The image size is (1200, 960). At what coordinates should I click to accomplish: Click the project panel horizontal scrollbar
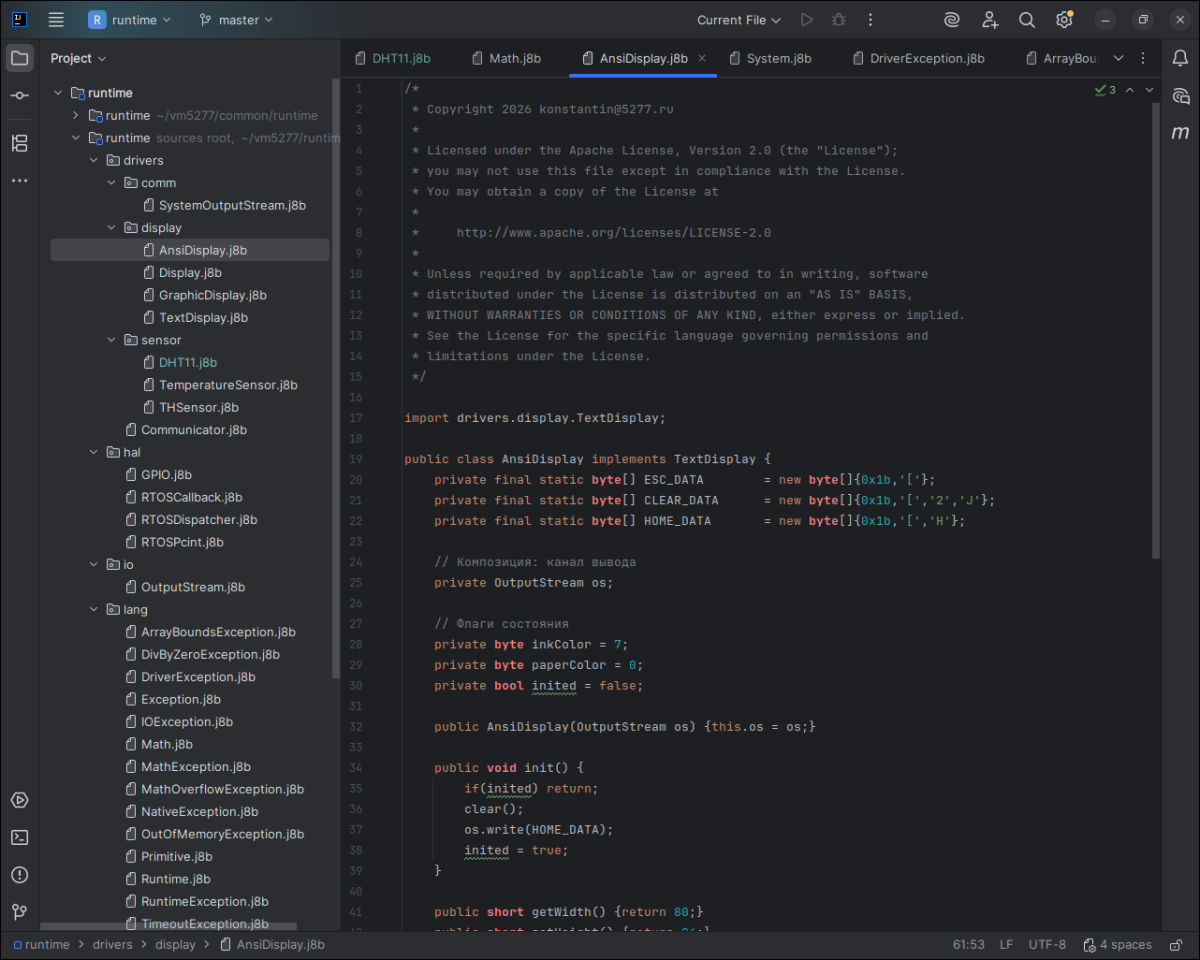tap(168, 927)
